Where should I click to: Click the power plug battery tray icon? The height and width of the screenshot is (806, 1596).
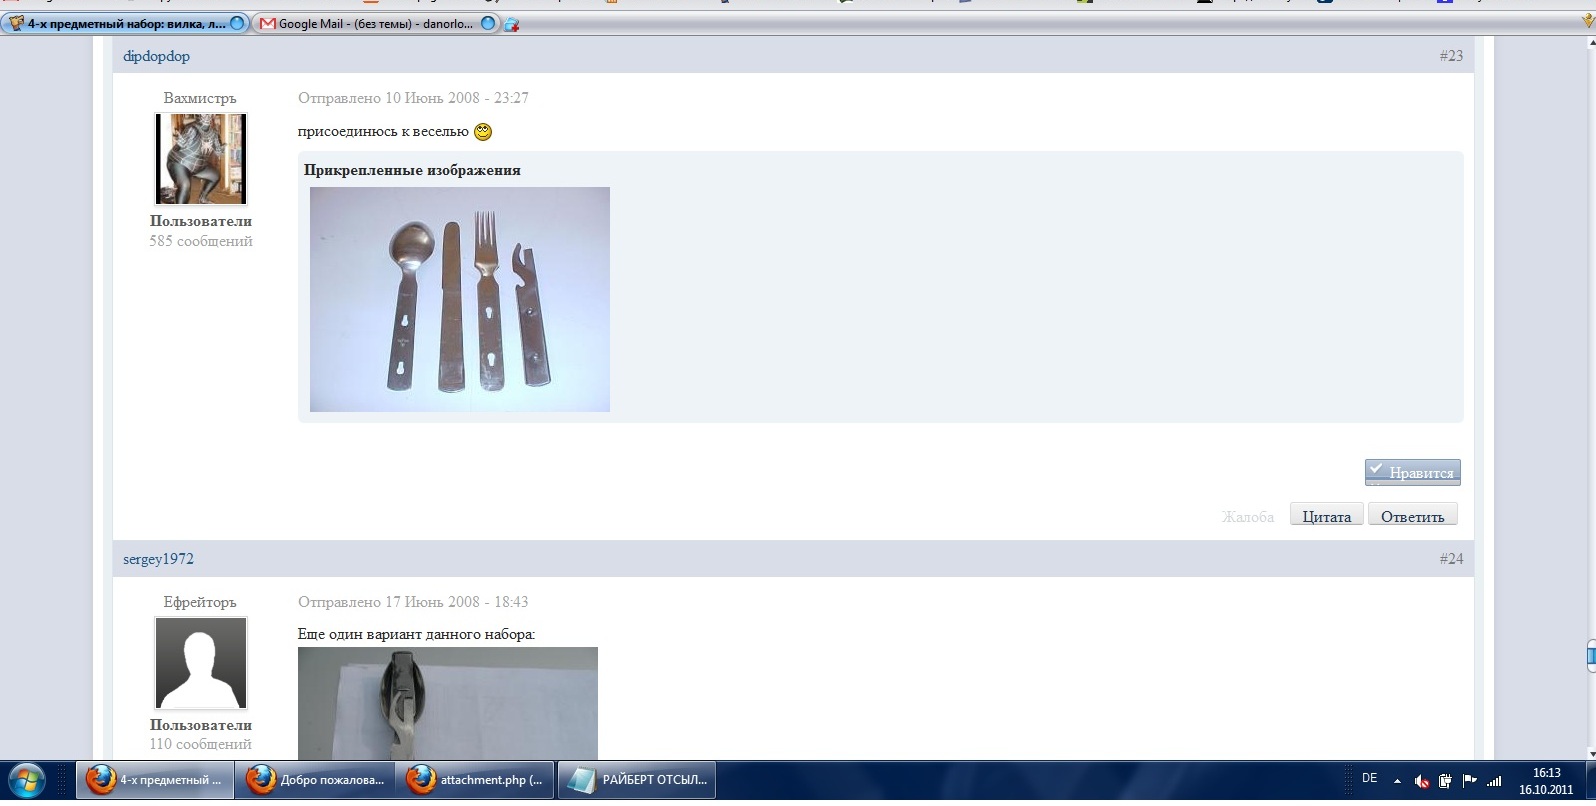coord(1445,781)
